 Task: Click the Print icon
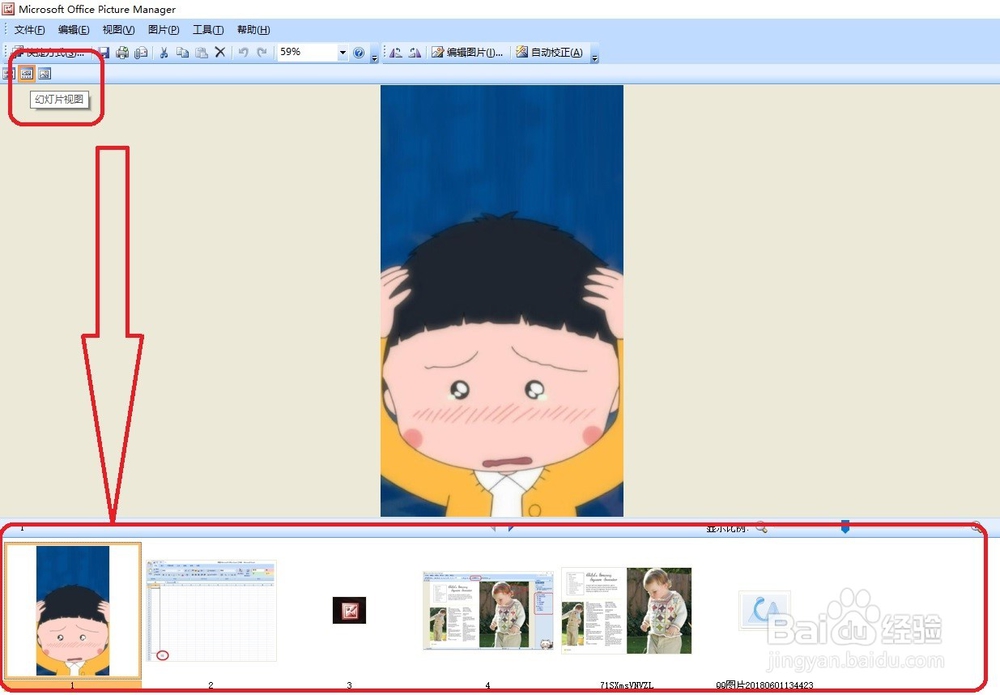click(124, 51)
